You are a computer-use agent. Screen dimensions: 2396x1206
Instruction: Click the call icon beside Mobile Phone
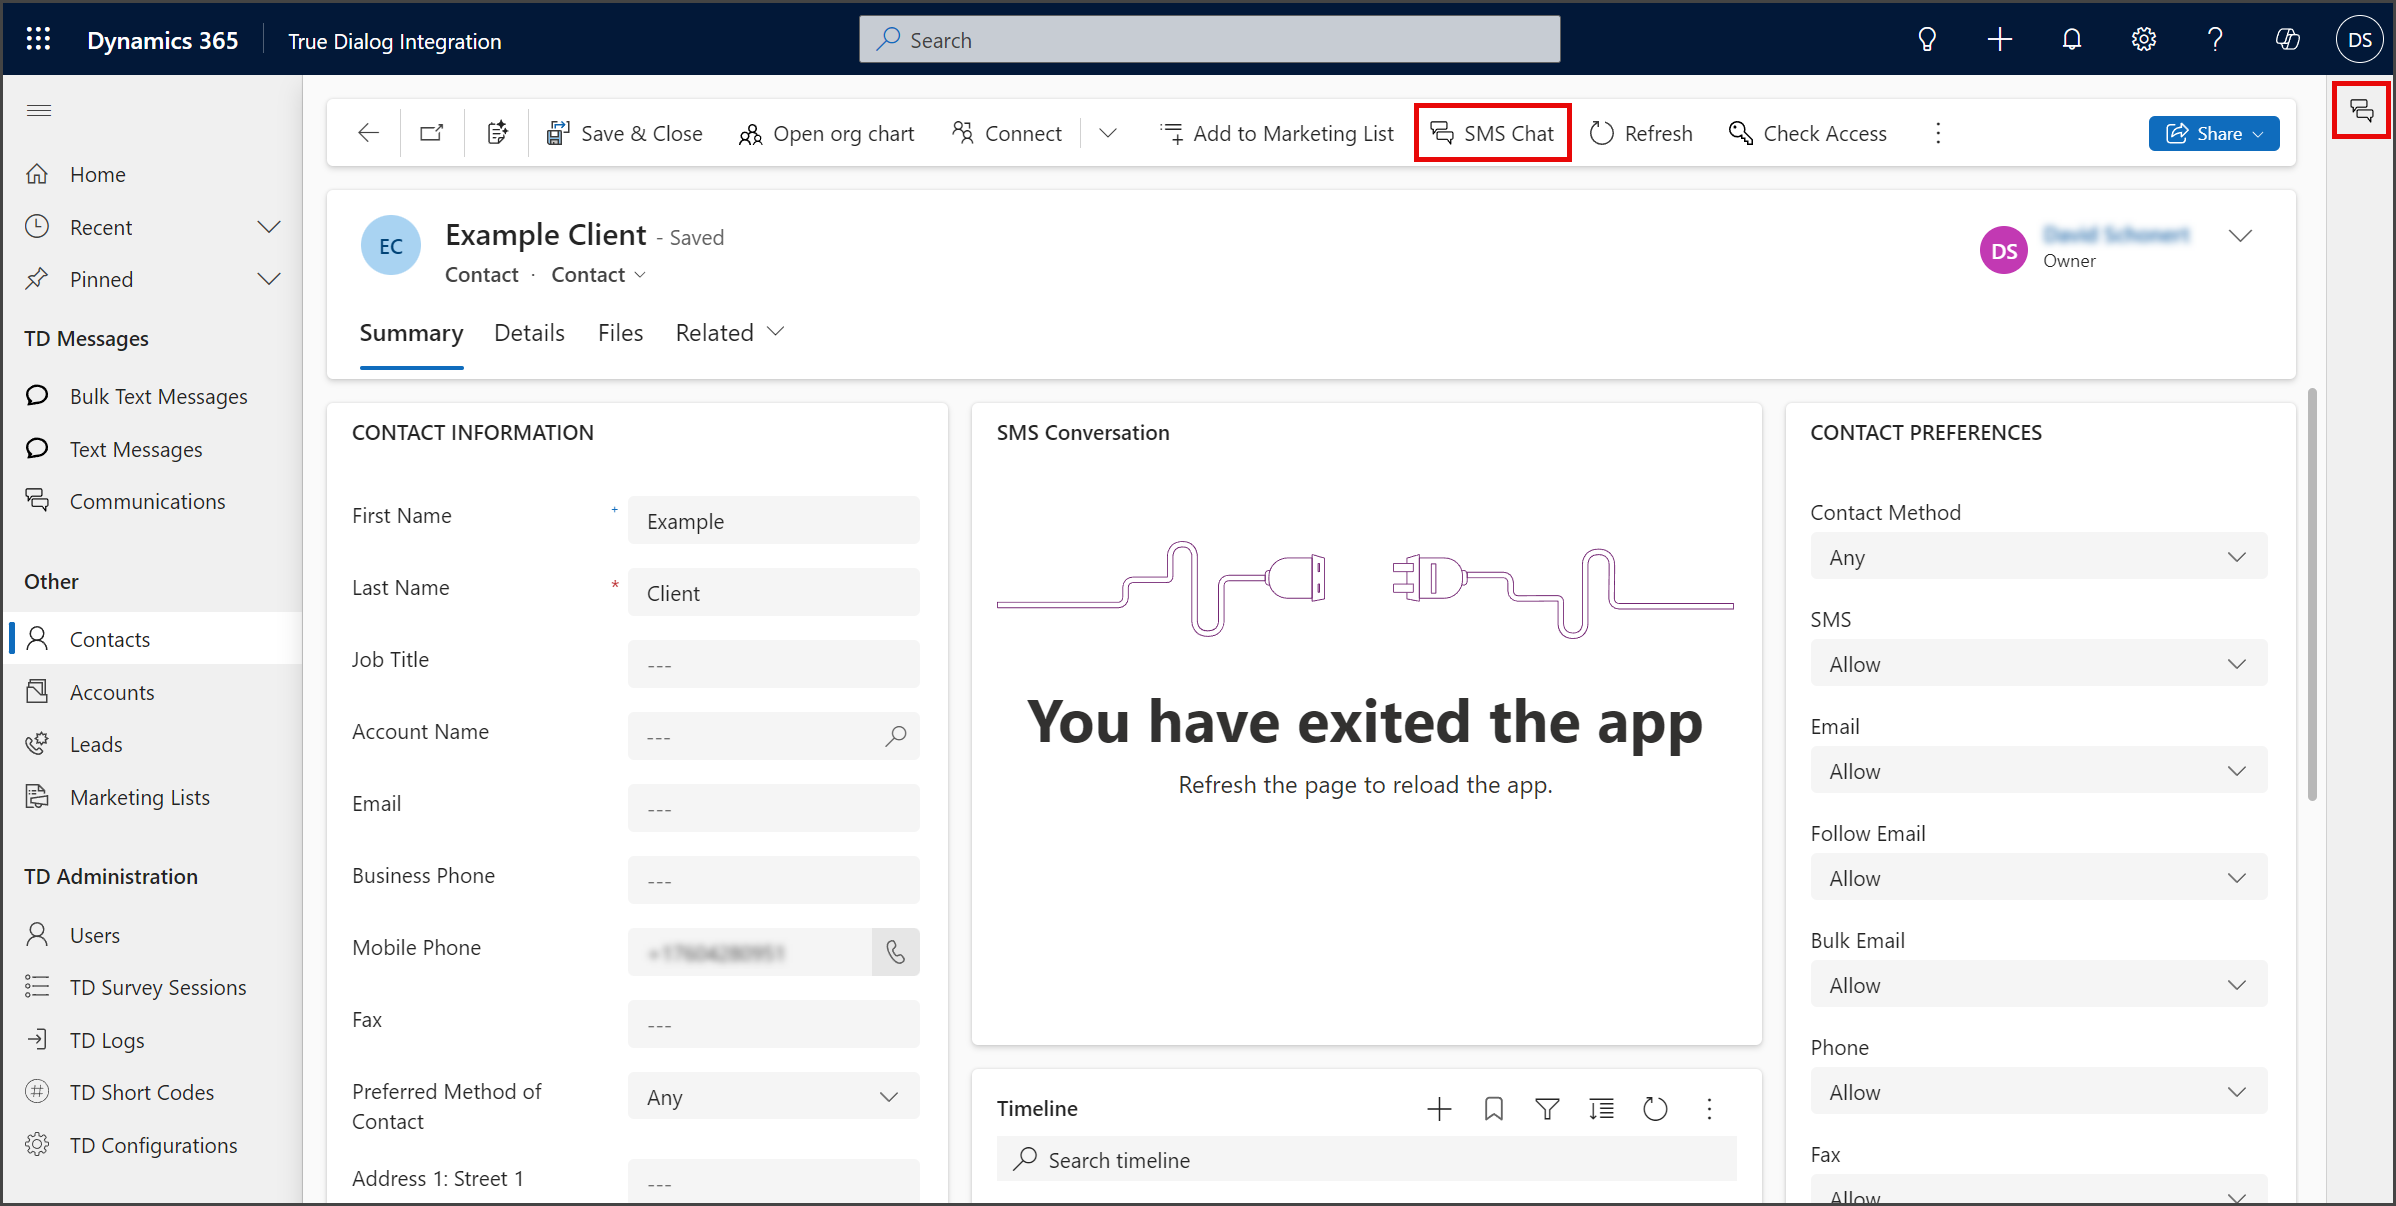pos(895,952)
